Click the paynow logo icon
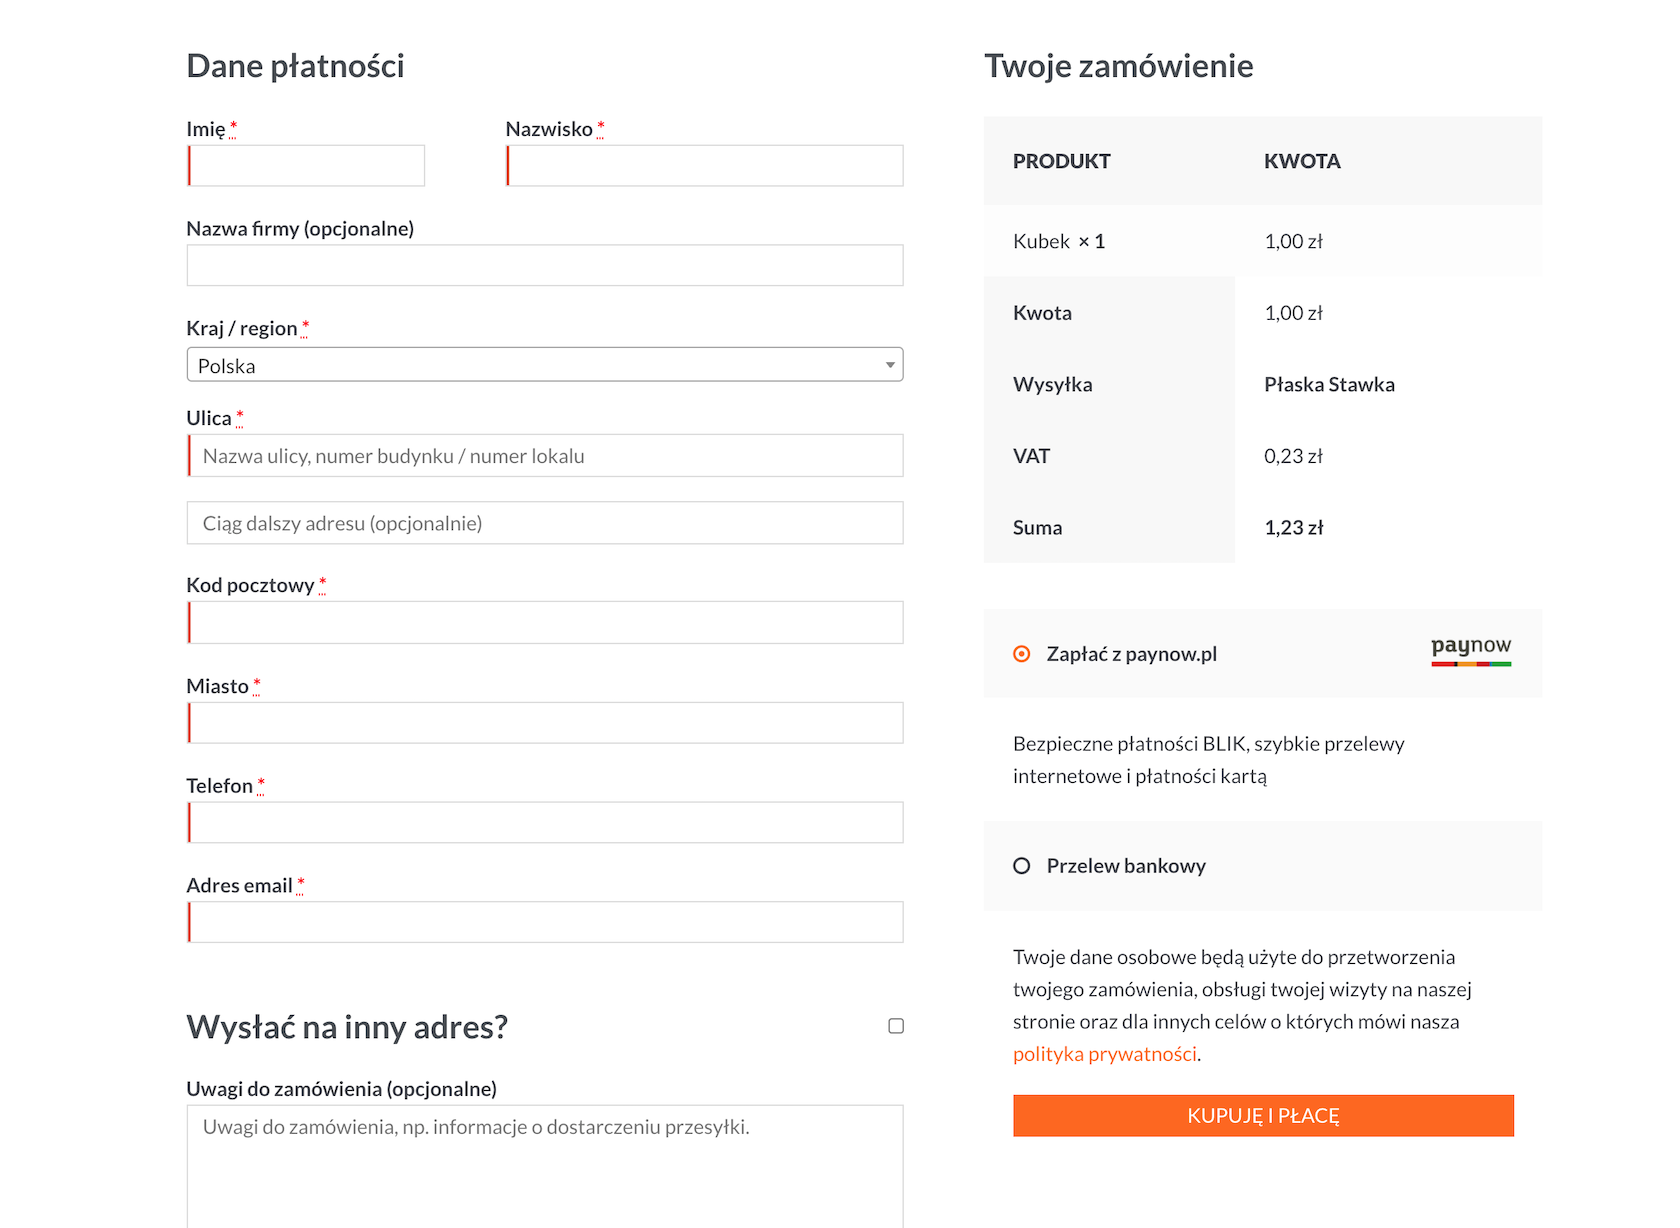The width and height of the screenshot is (1680, 1228). pos(1470,650)
